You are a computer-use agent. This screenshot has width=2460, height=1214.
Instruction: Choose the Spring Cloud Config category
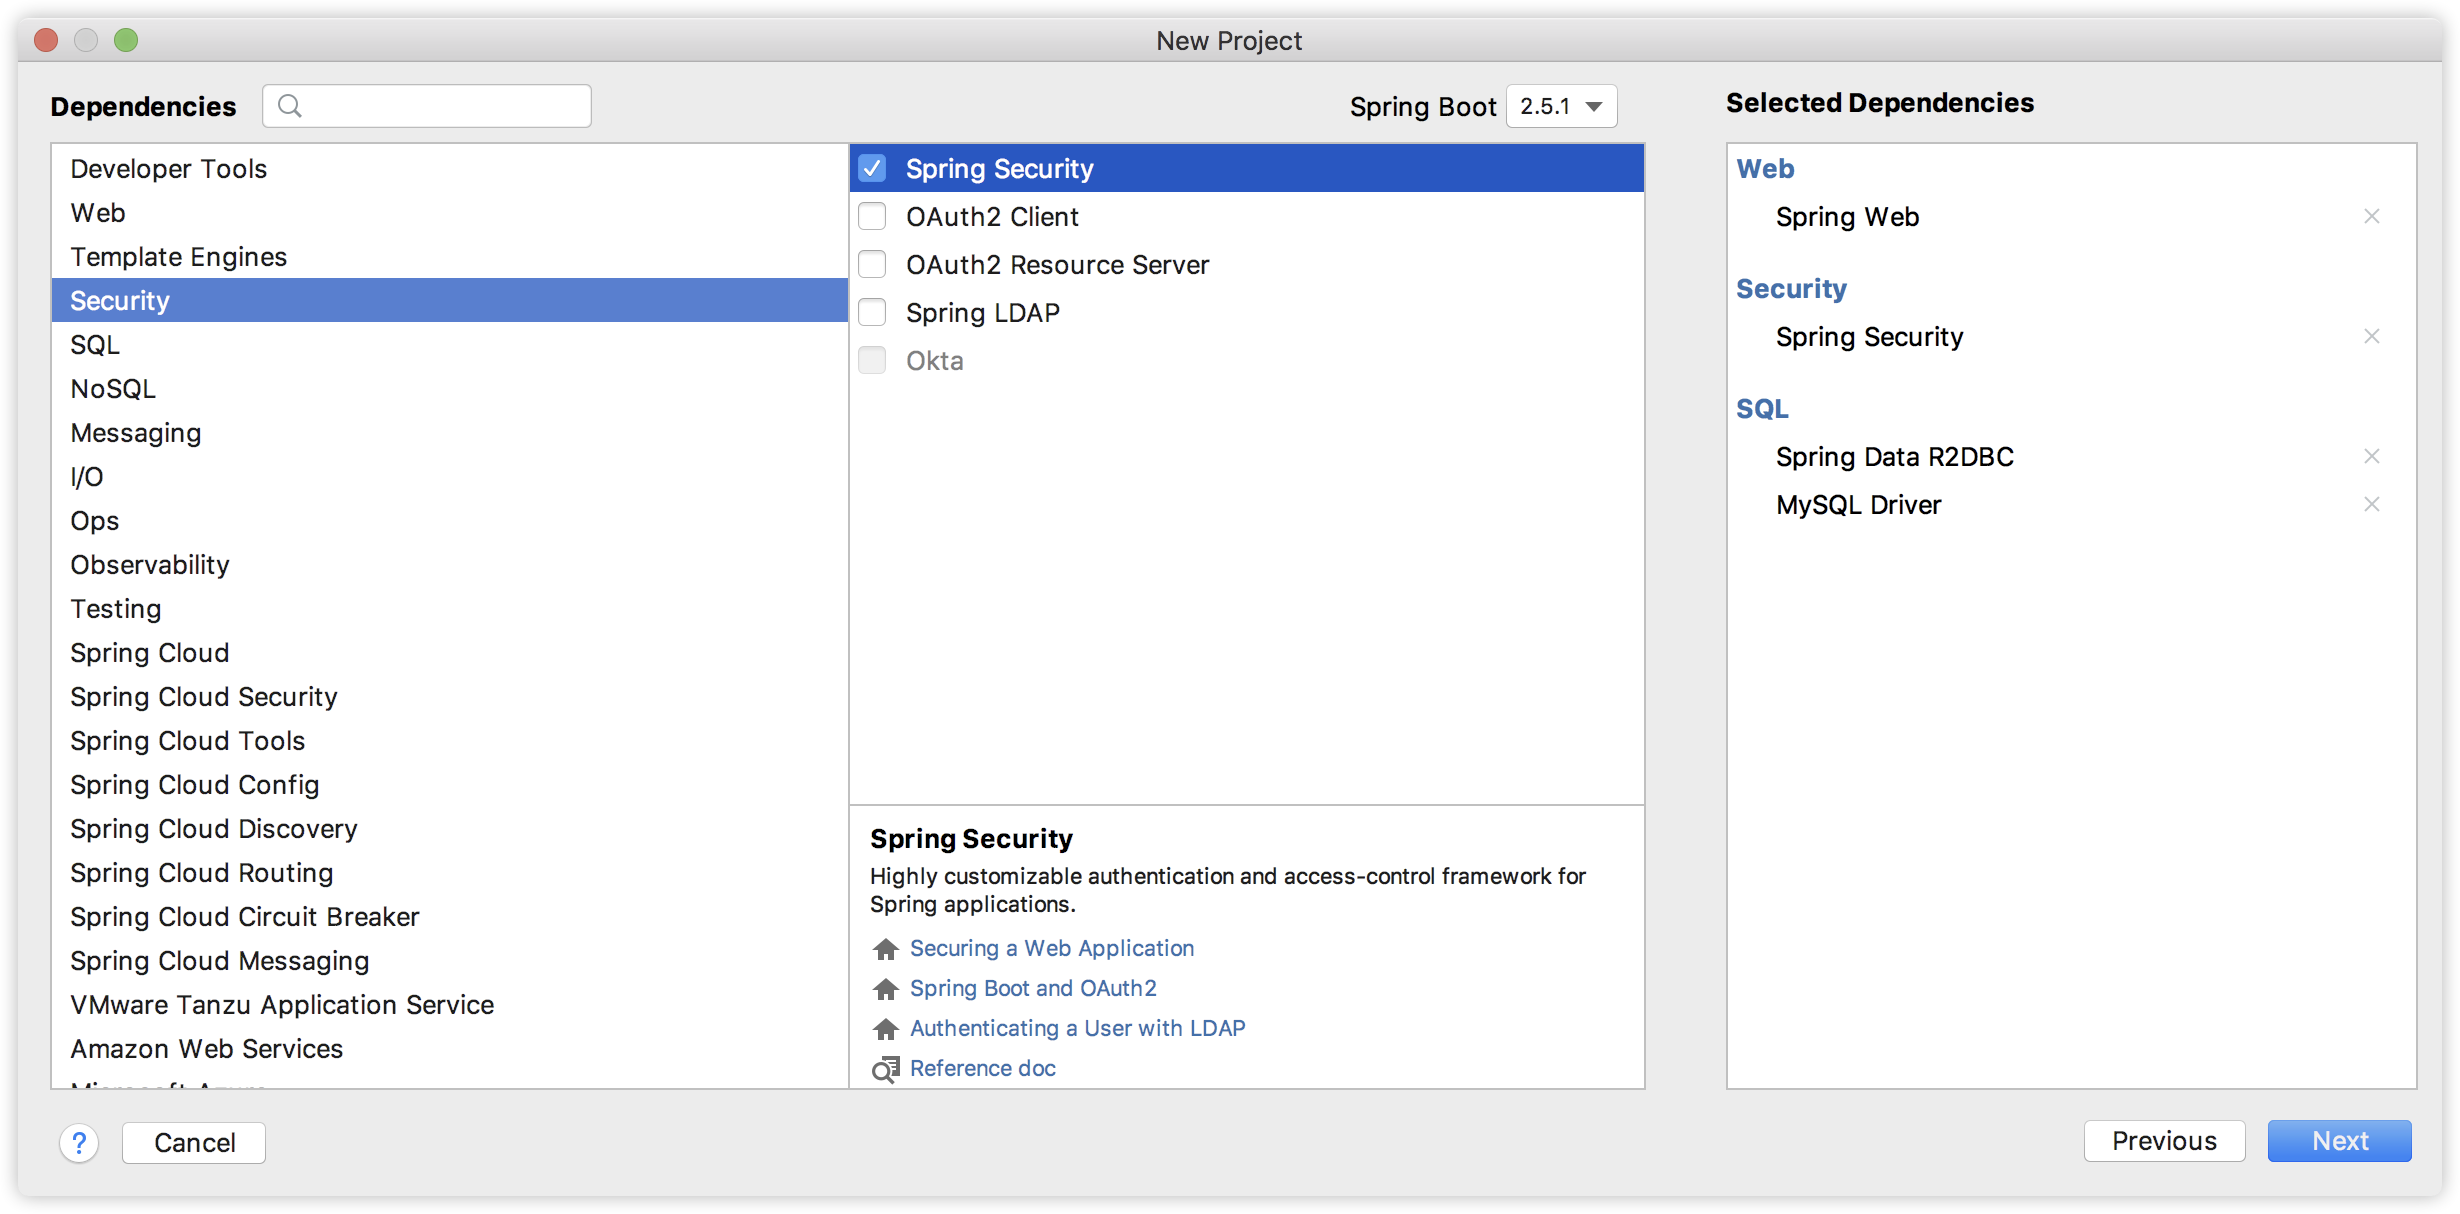tap(194, 785)
